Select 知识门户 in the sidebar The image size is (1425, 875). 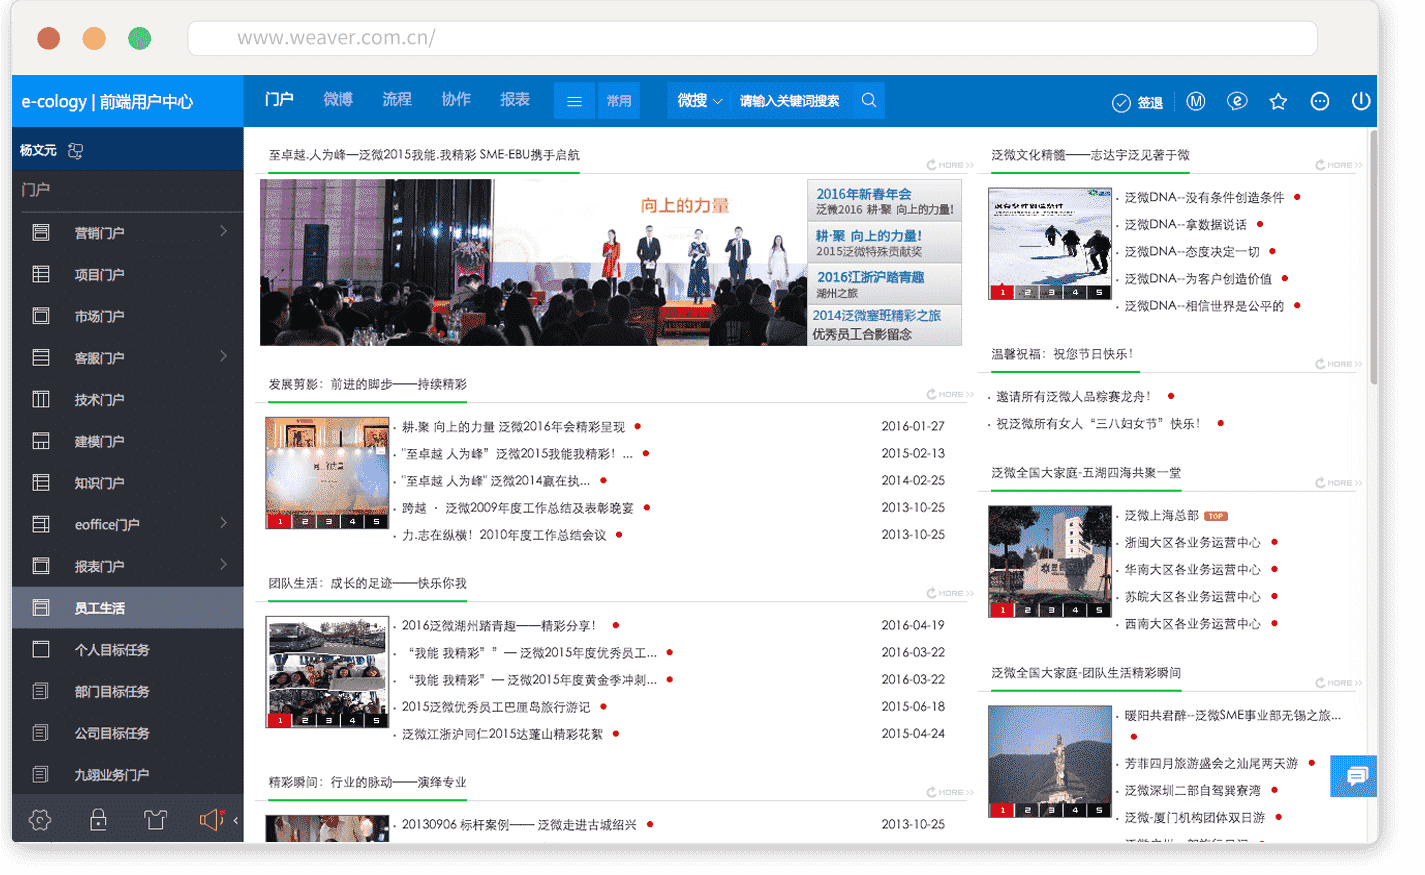pyautogui.click(x=99, y=483)
